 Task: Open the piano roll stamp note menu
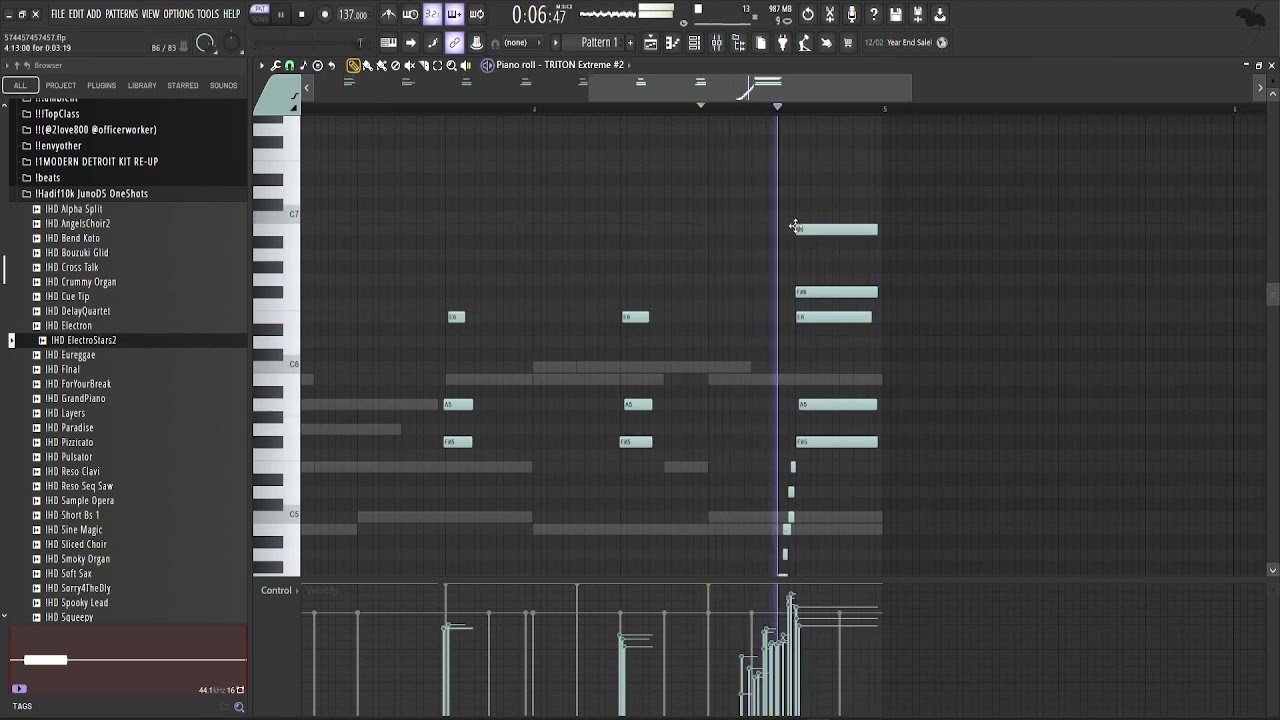(303, 65)
